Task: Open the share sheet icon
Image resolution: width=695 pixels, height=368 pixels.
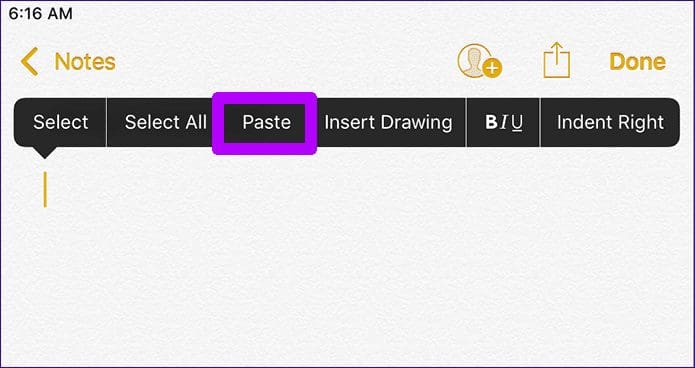Action: click(557, 60)
